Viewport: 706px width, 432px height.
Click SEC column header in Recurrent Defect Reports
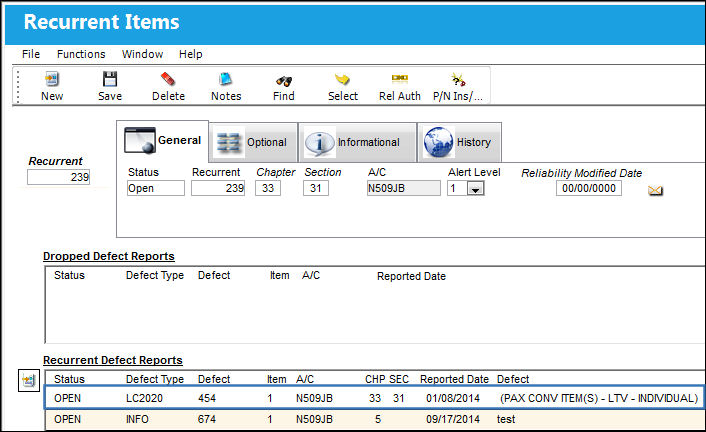point(399,379)
